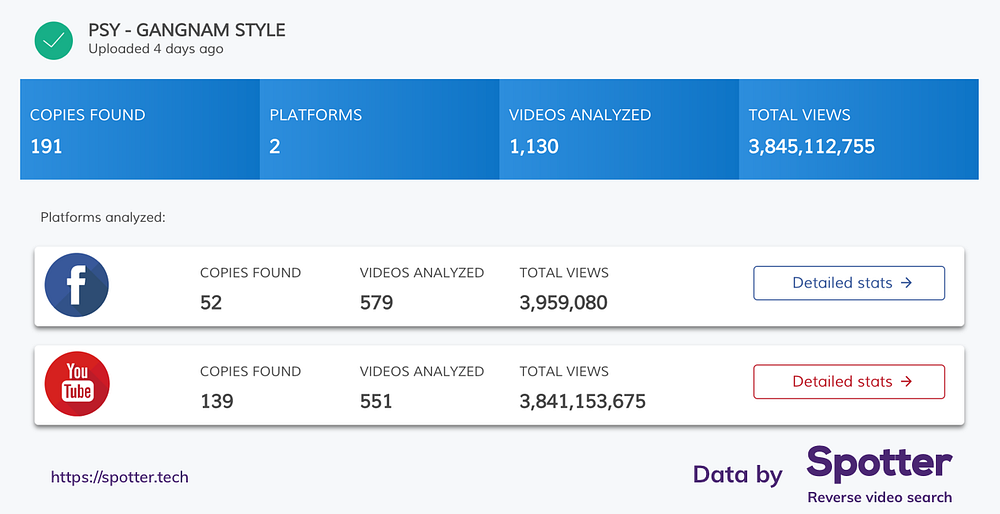The width and height of the screenshot is (1000, 514).
Task: Open YouTube Detailed stats
Action: pos(849,381)
